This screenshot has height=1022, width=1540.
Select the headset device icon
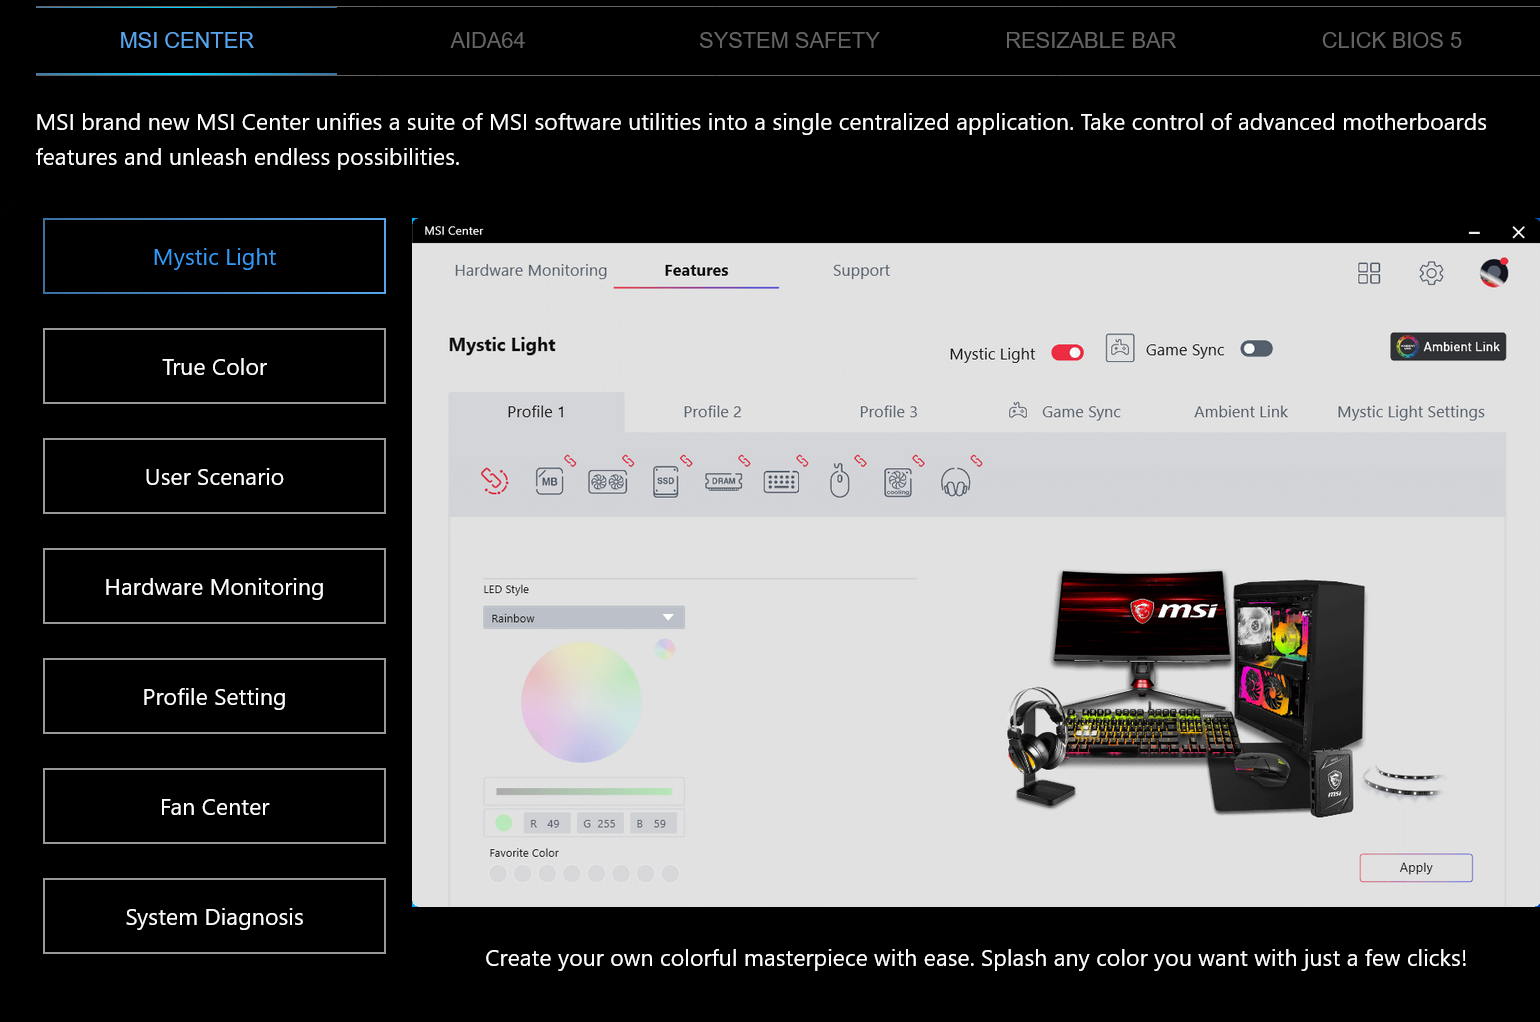pyautogui.click(x=955, y=483)
